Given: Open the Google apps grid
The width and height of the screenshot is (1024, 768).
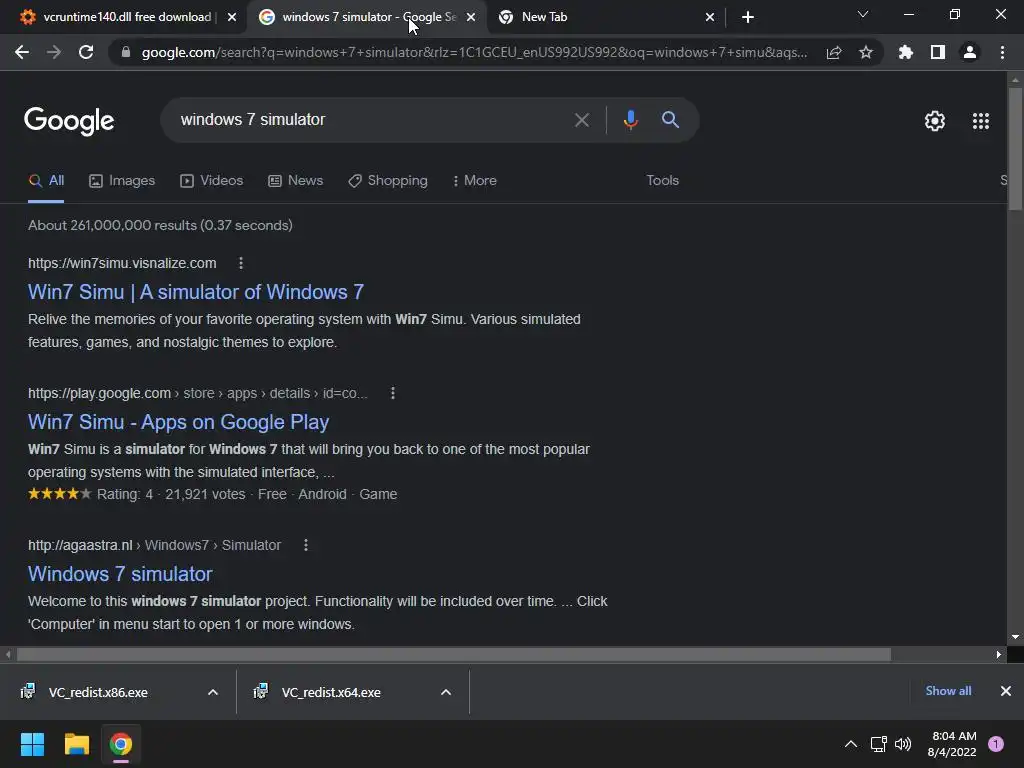Looking at the screenshot, I should [x=981, y=121].
